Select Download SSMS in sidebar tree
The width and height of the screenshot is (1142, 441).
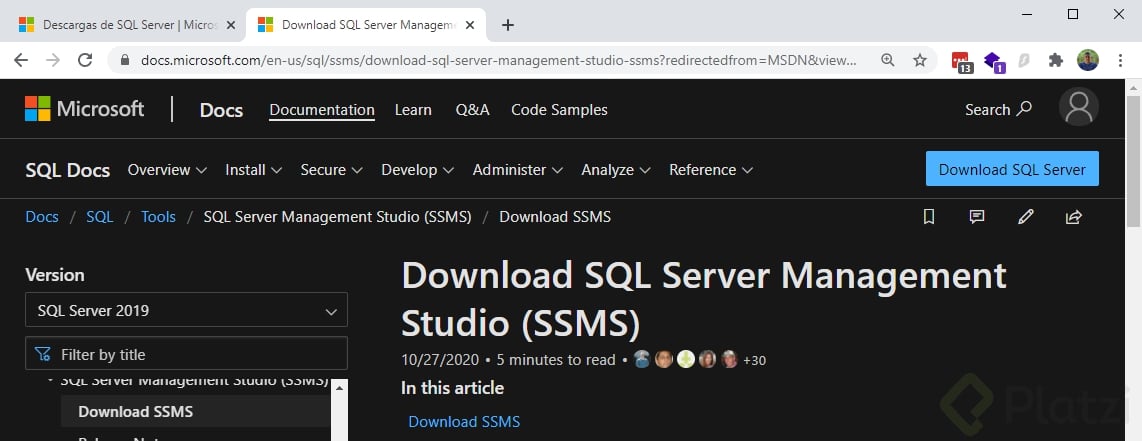click(x=195, y=411)
